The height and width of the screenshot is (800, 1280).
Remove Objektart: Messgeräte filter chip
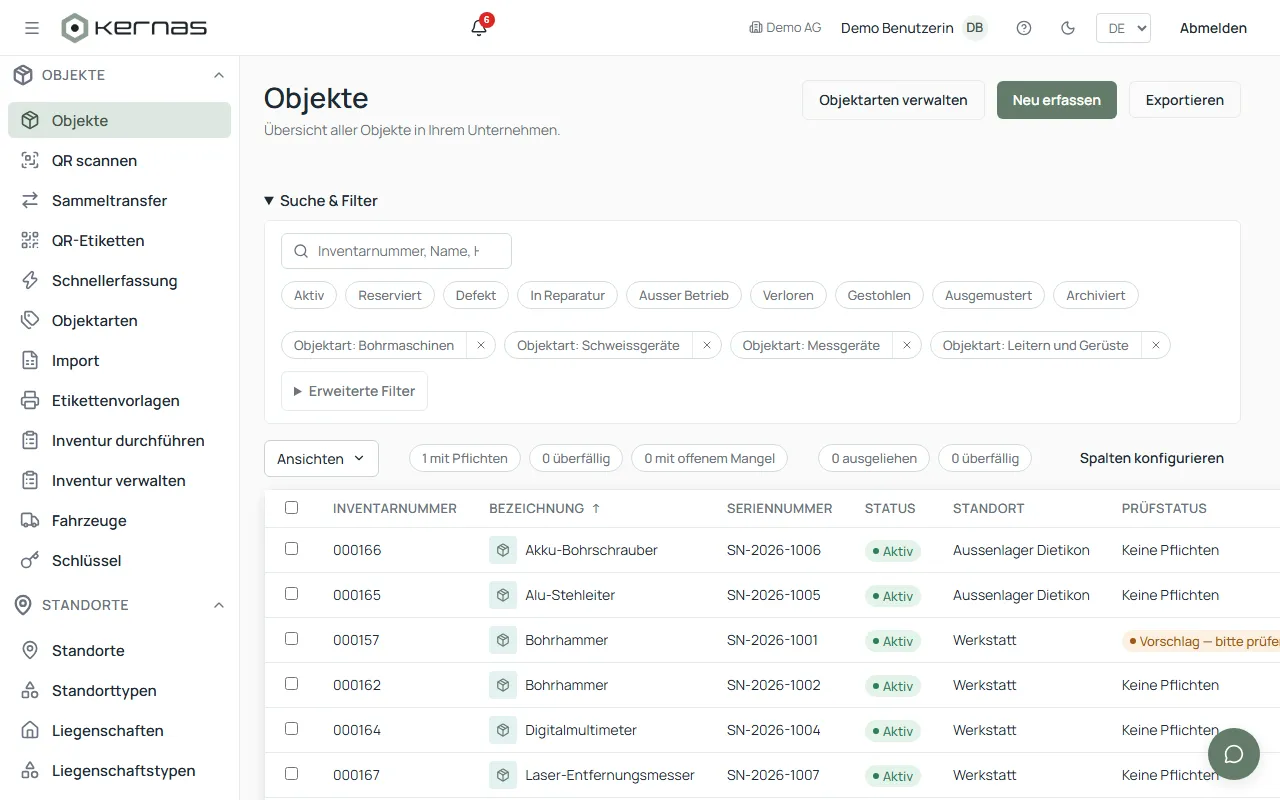point(907,345)
